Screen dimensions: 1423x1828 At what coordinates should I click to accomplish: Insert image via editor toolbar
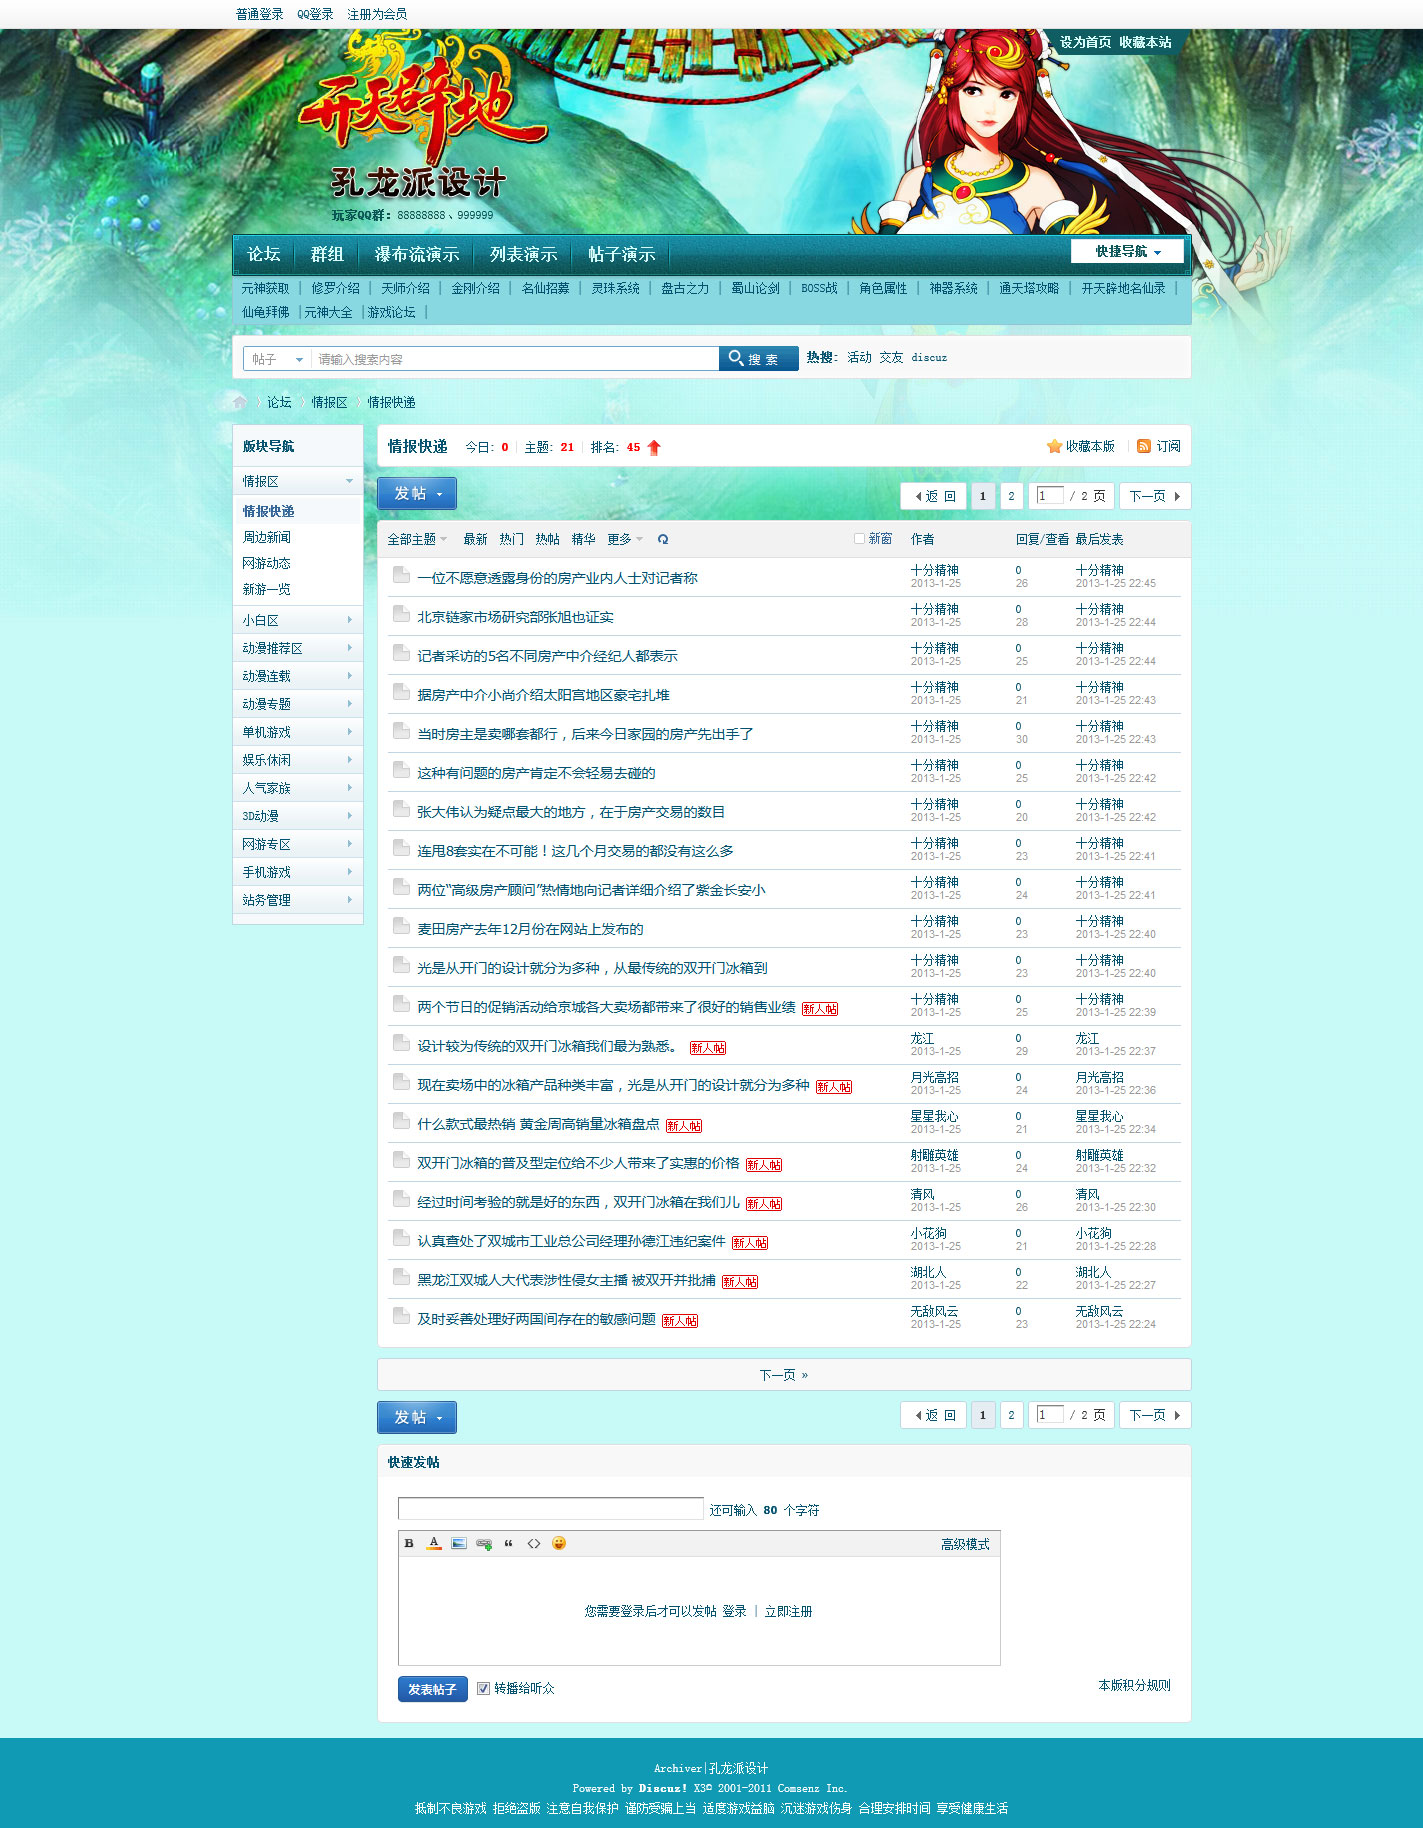click(459, 1543)
